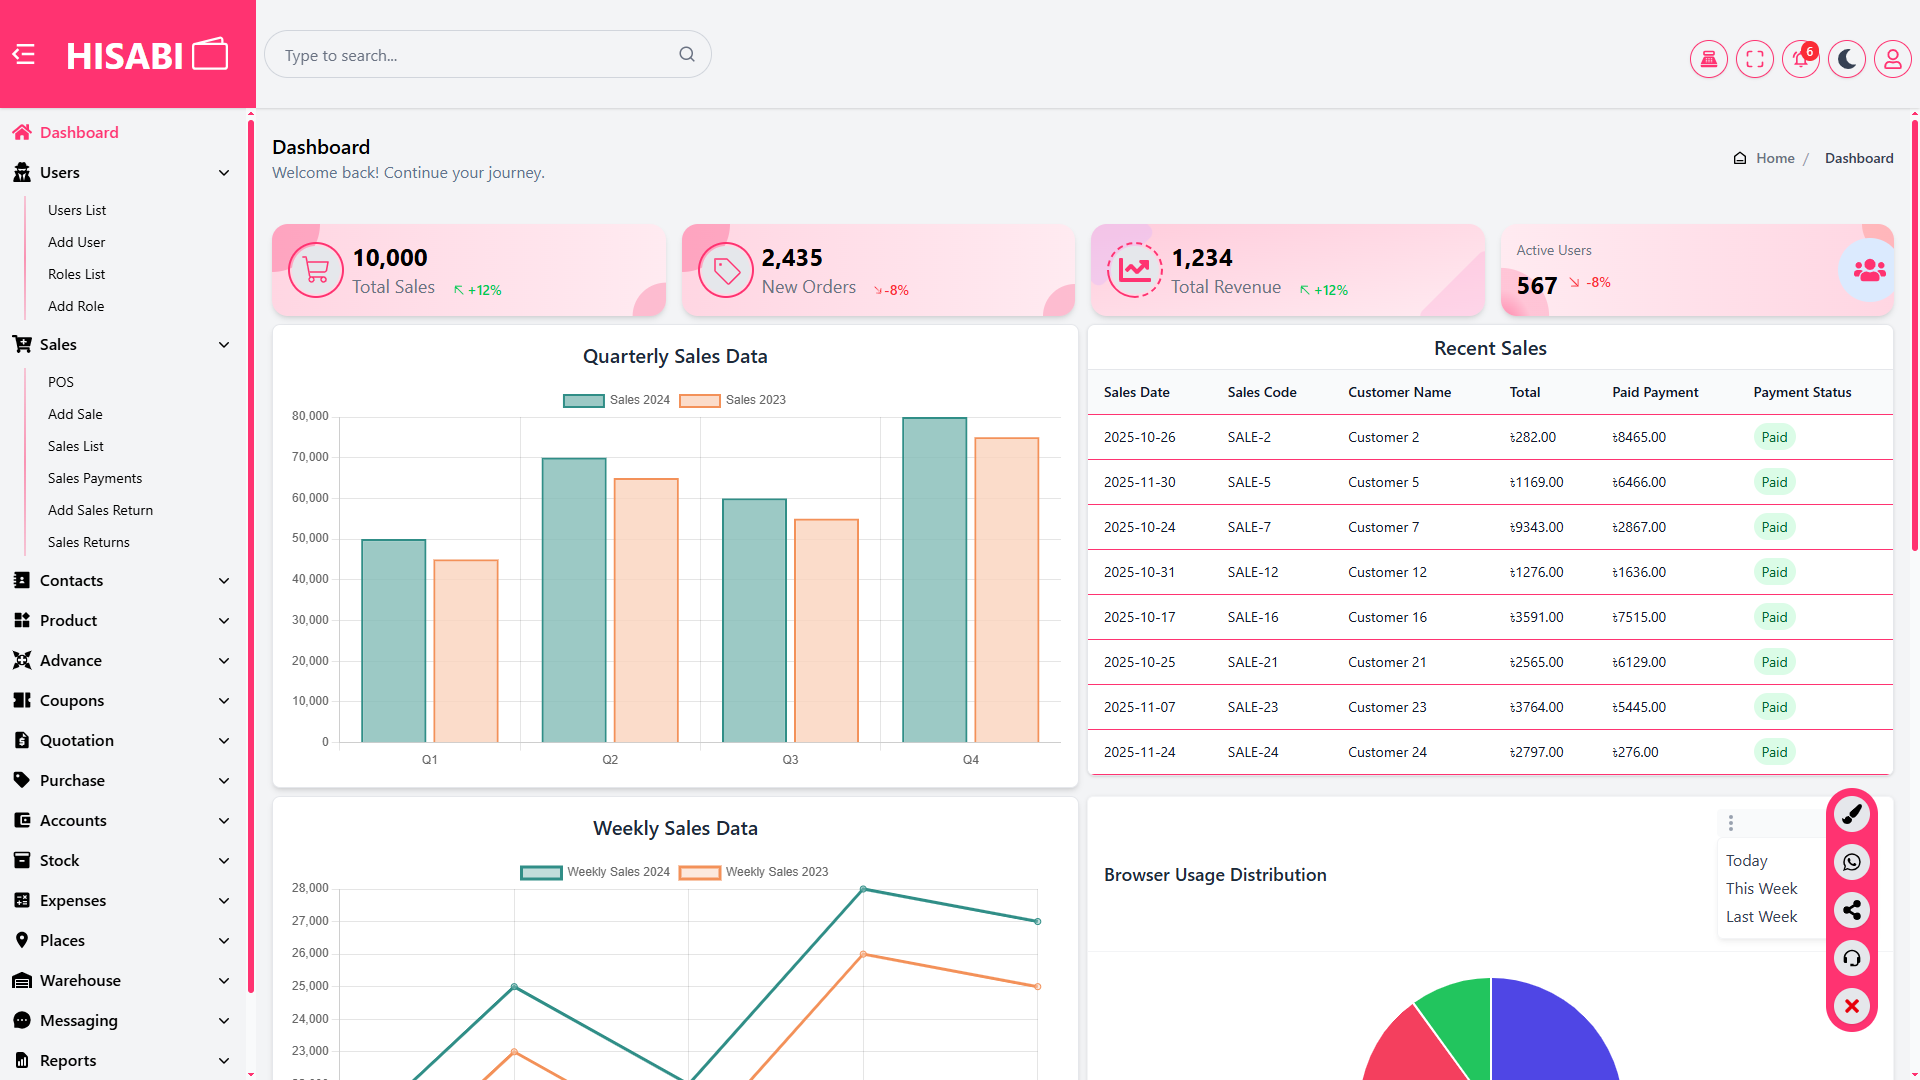Toggle Sales 2024 legend in quarterly chart

(x=616, y=400)
